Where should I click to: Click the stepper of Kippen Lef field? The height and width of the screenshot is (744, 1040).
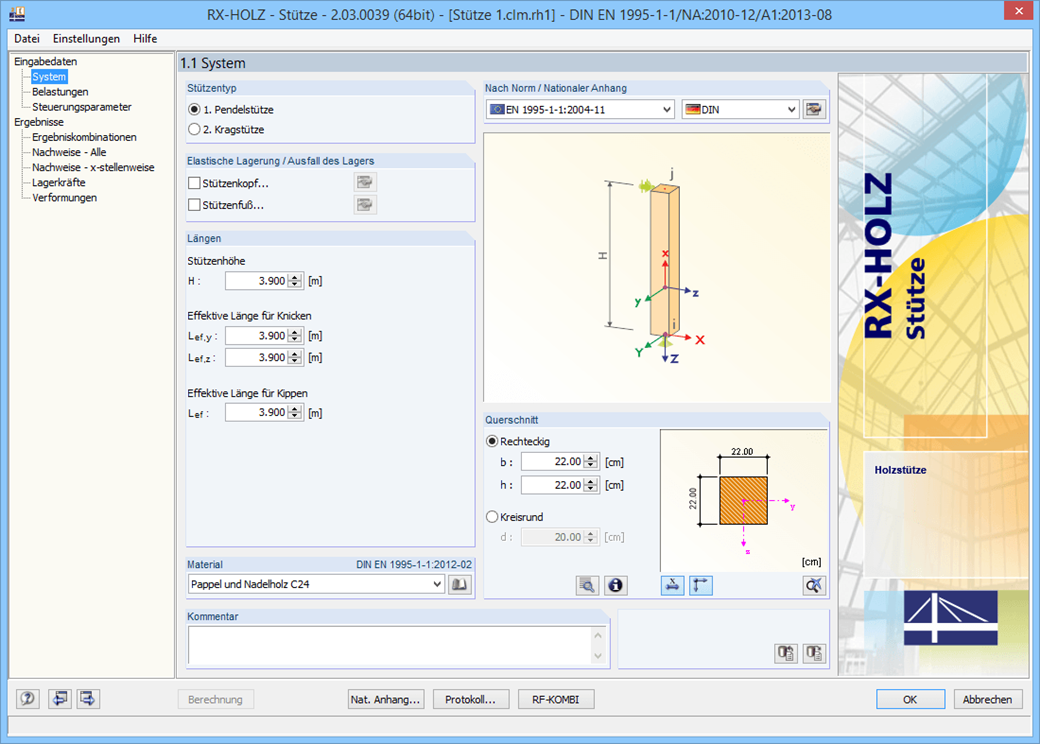click(x=295, y=412)
